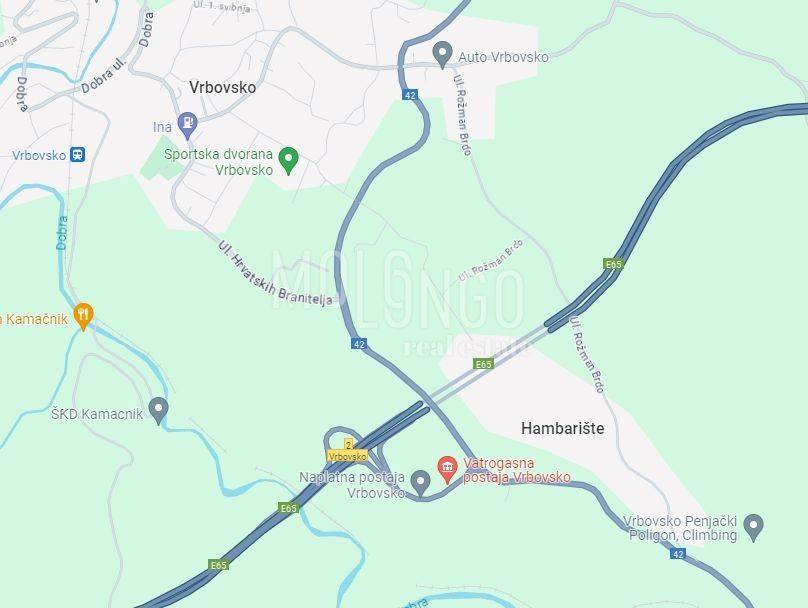The image size is (808, 608).
Task: Click the Hambarište place label
Action: pos(563,428)
